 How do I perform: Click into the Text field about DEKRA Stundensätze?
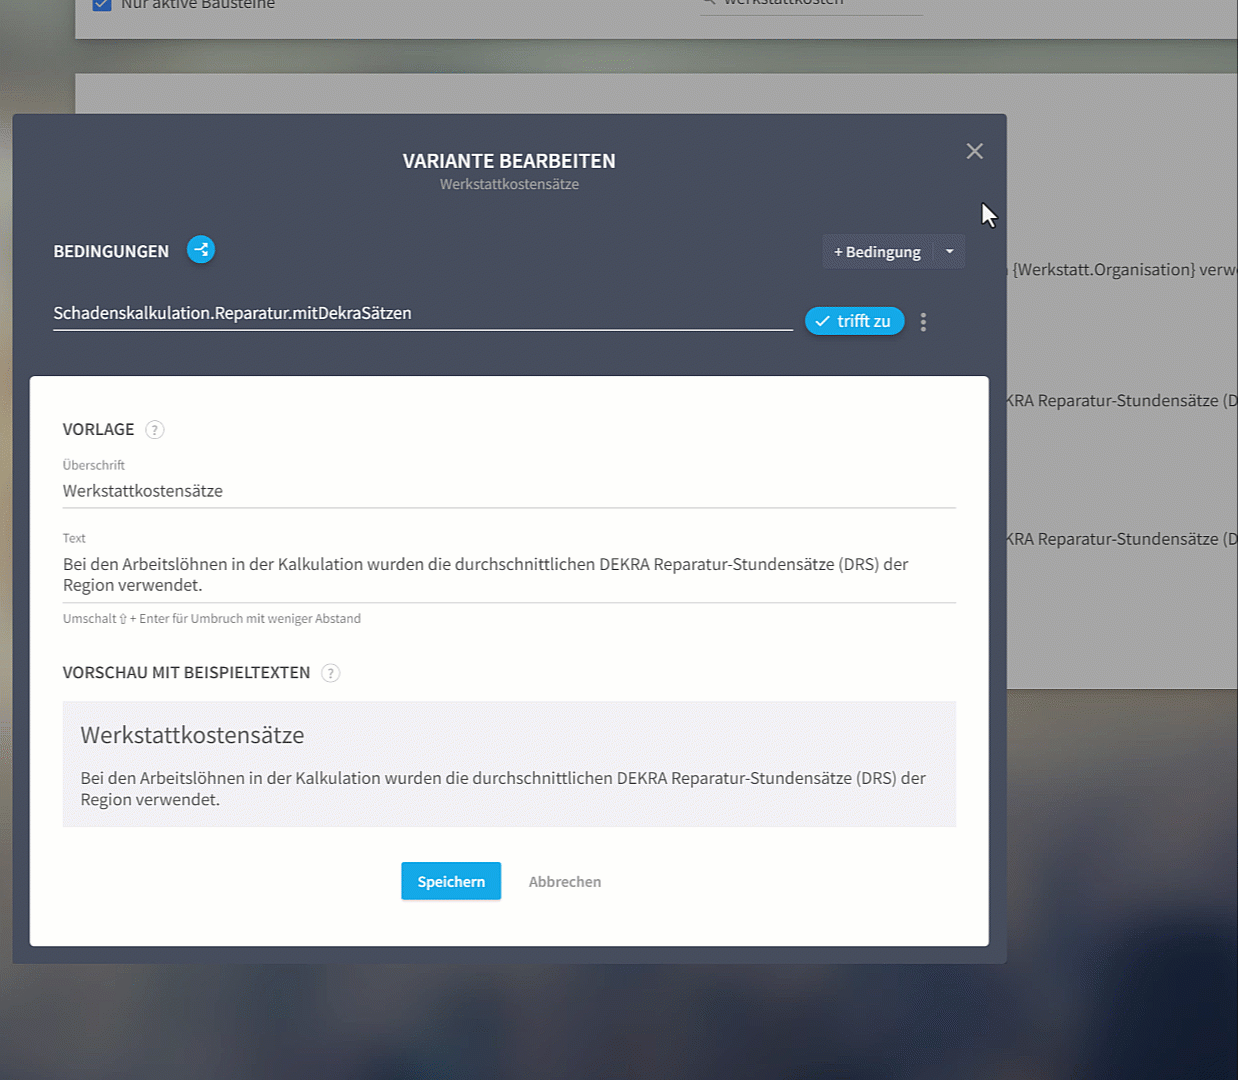click(509, 575)
